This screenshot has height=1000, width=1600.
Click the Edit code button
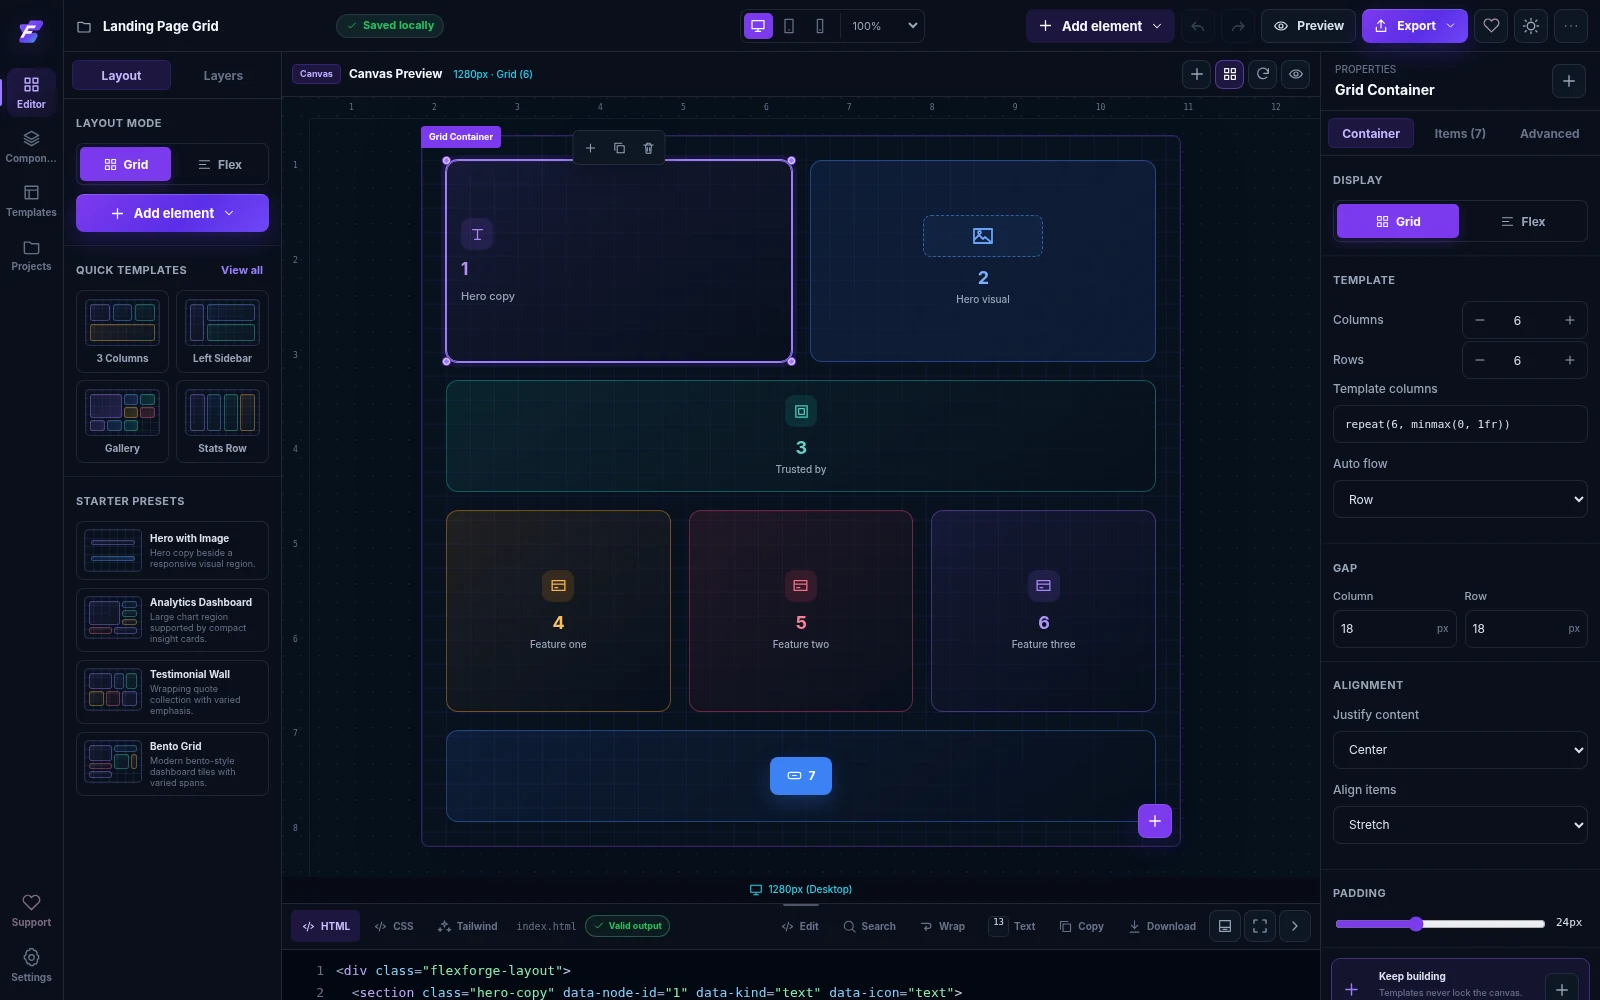tap(800, 926)
